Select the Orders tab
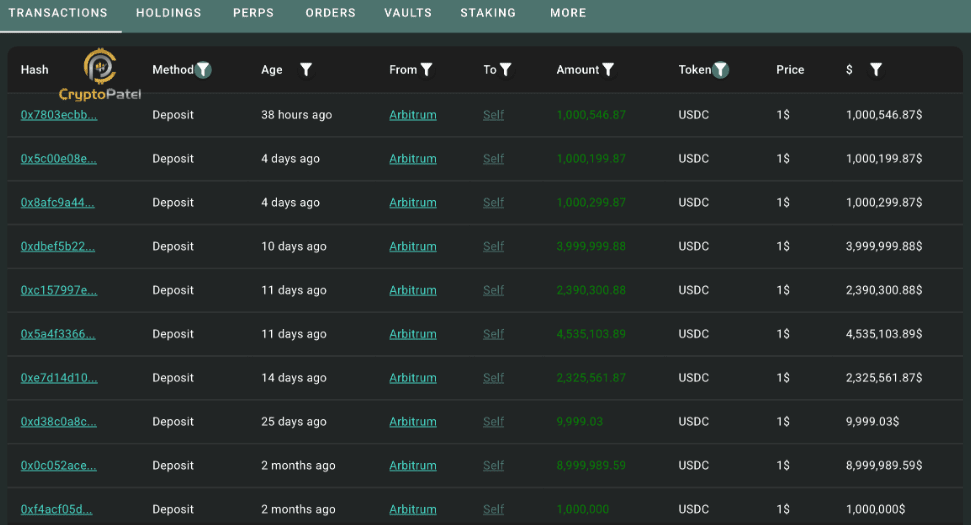 coord(330,13)
